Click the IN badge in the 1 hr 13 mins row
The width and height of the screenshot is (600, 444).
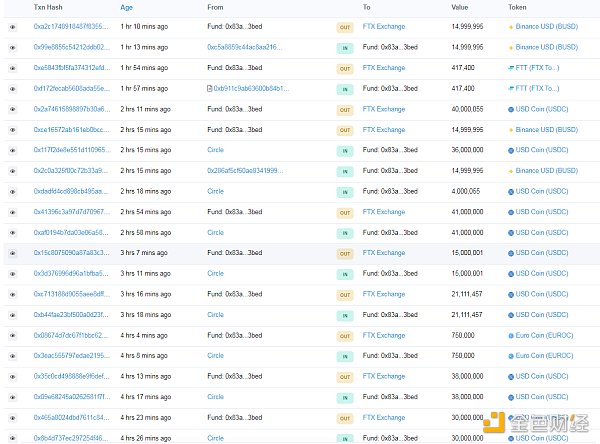(345, 48)
